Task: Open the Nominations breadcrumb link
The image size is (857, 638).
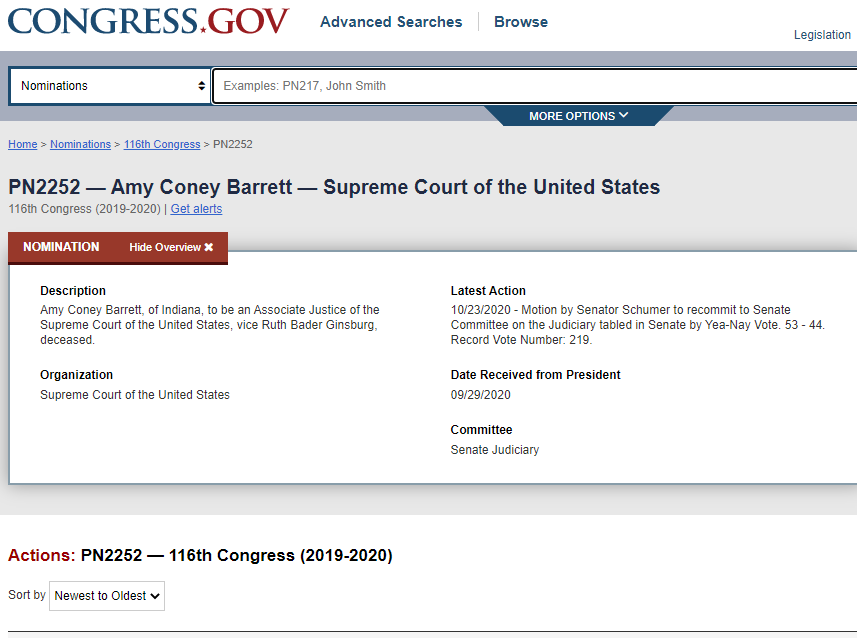Action: click(80, 144)
